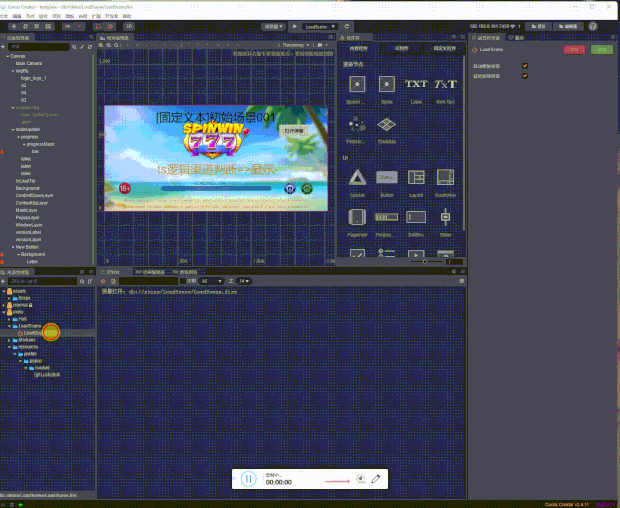This screenshot has height=508, width=620.
Task: Switch to the second node library tab
Action: (x=401, y=49)
